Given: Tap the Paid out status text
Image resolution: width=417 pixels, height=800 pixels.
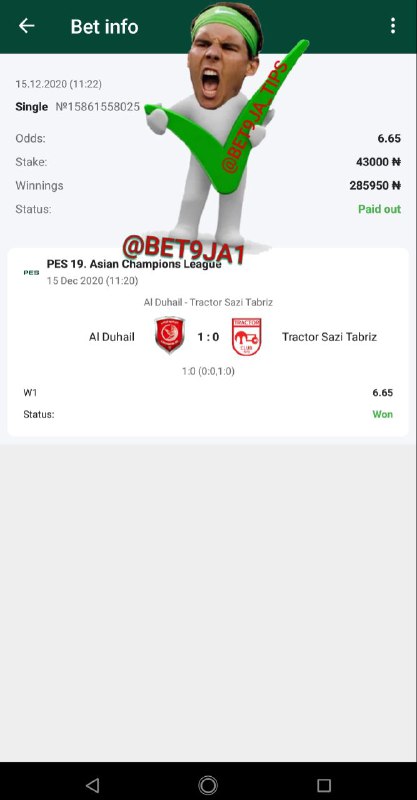Looking at the screenshot, I should 379,209.
